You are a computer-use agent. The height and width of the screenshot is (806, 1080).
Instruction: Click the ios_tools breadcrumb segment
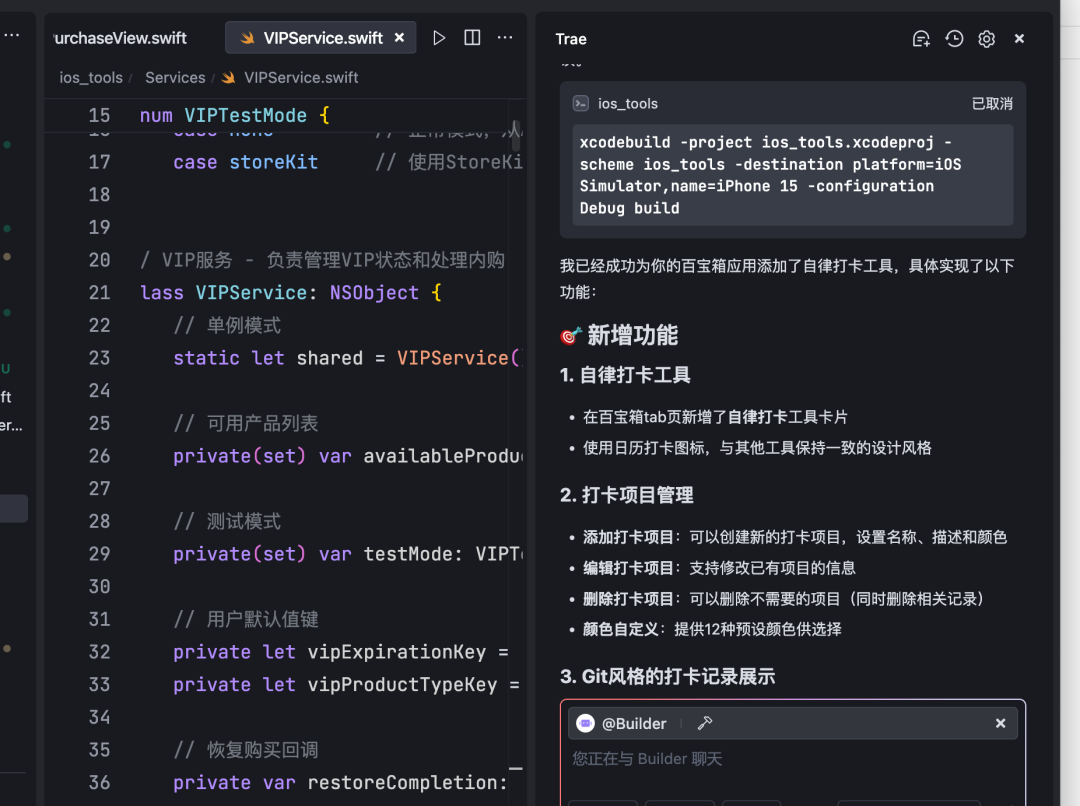pyautogui.click(x=91, y=78)
